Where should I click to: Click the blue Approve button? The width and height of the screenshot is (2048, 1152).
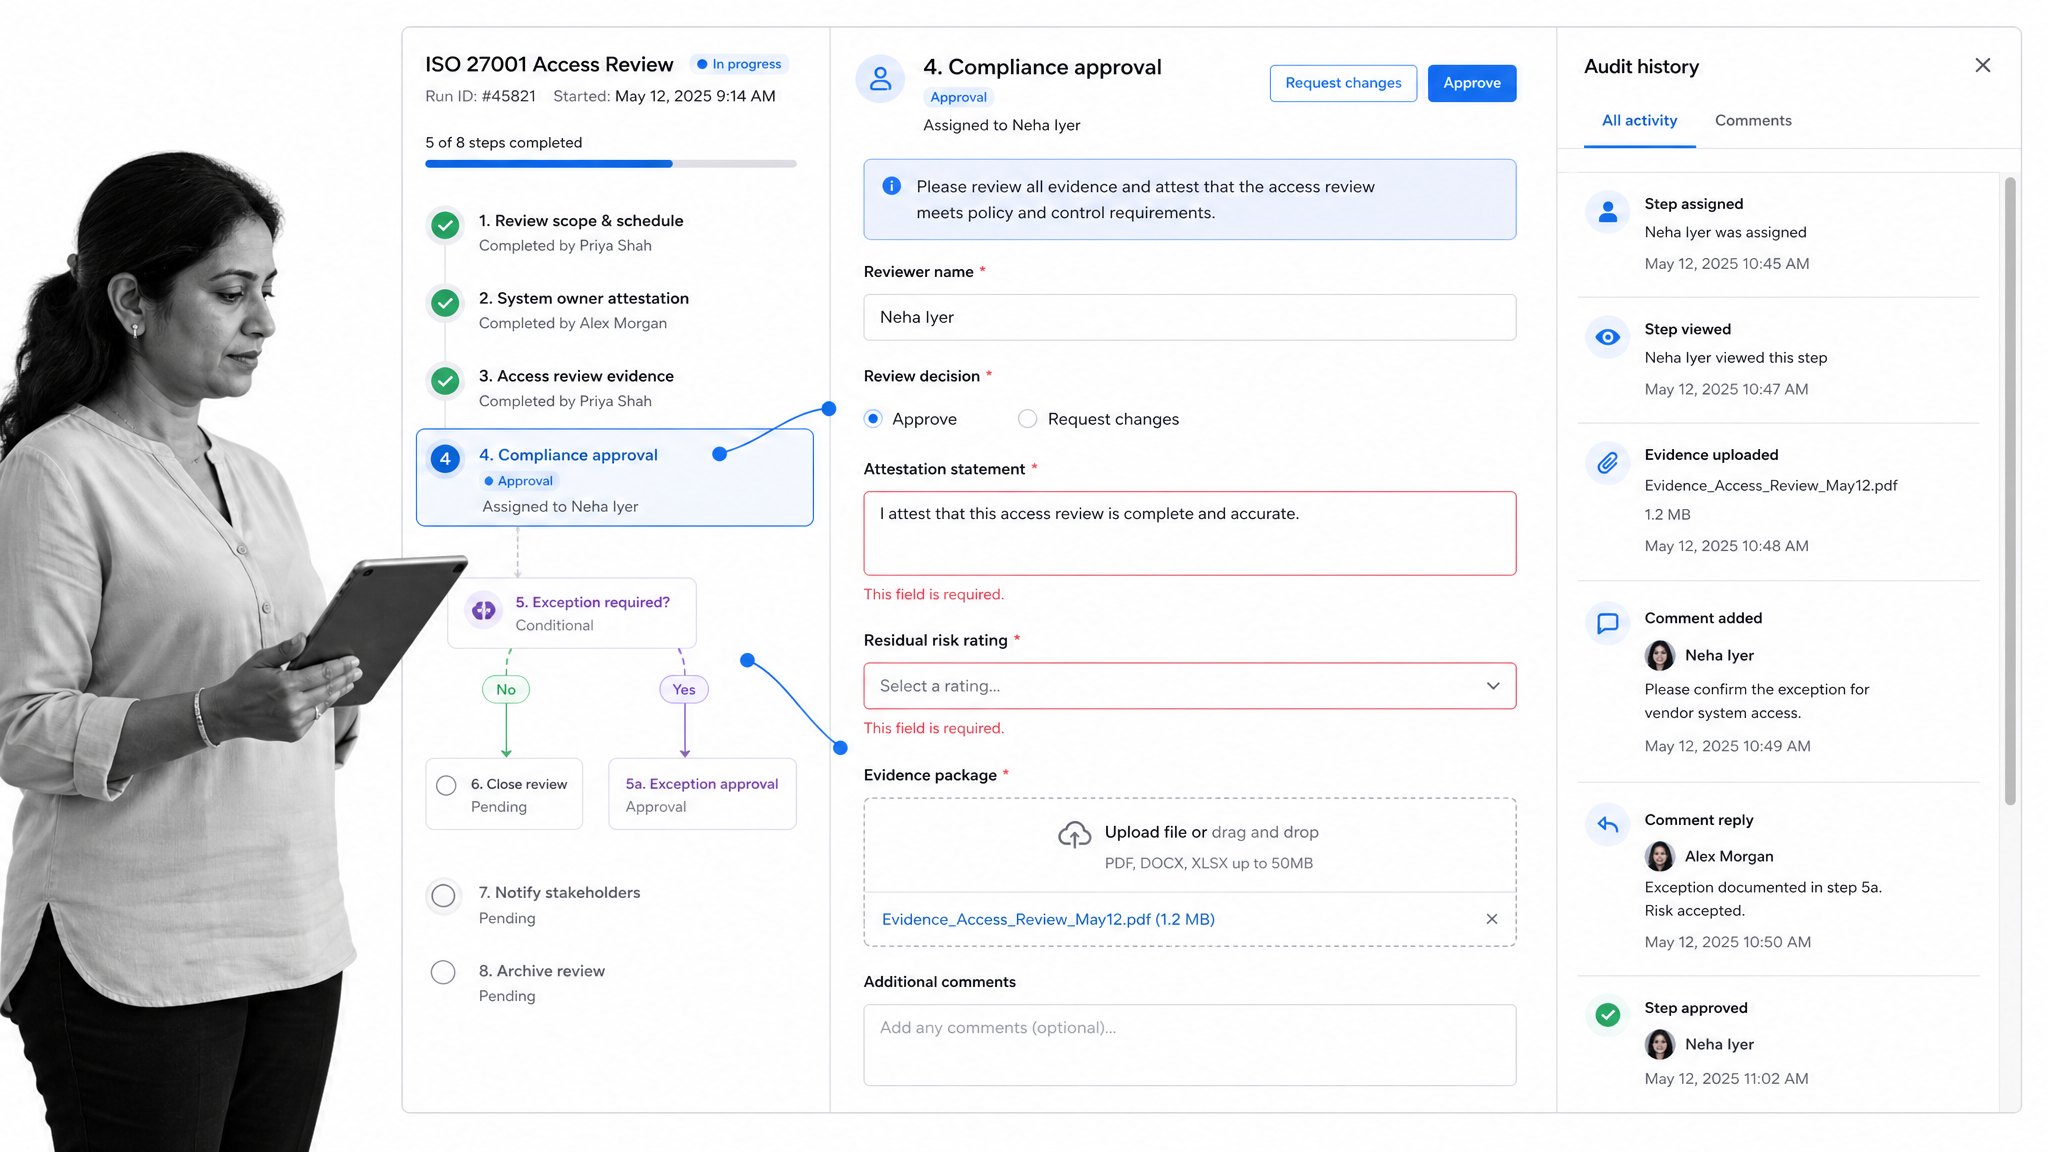pyautogui.click(x=1472, y=83)
